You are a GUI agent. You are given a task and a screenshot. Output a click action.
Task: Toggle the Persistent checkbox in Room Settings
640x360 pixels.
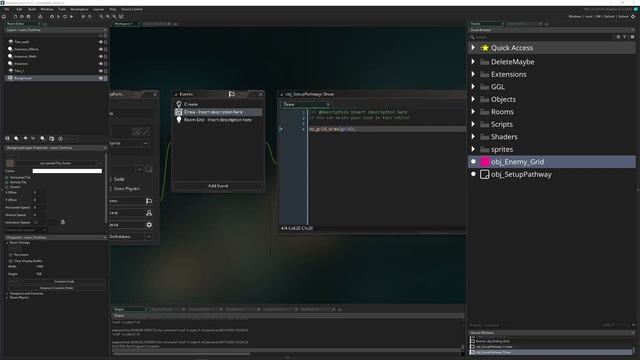[11, 255]
